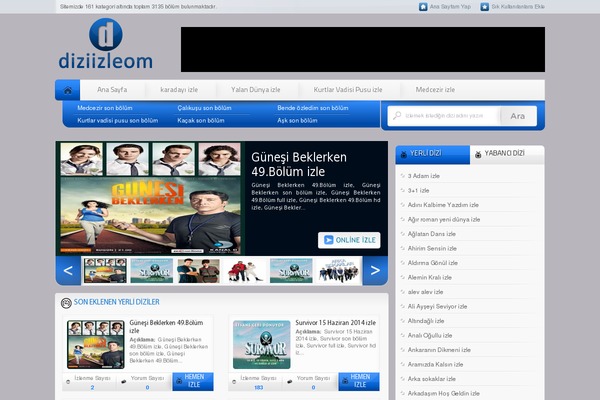
Task: Click Aşk son bölüm link
Action: click(297, 120)
